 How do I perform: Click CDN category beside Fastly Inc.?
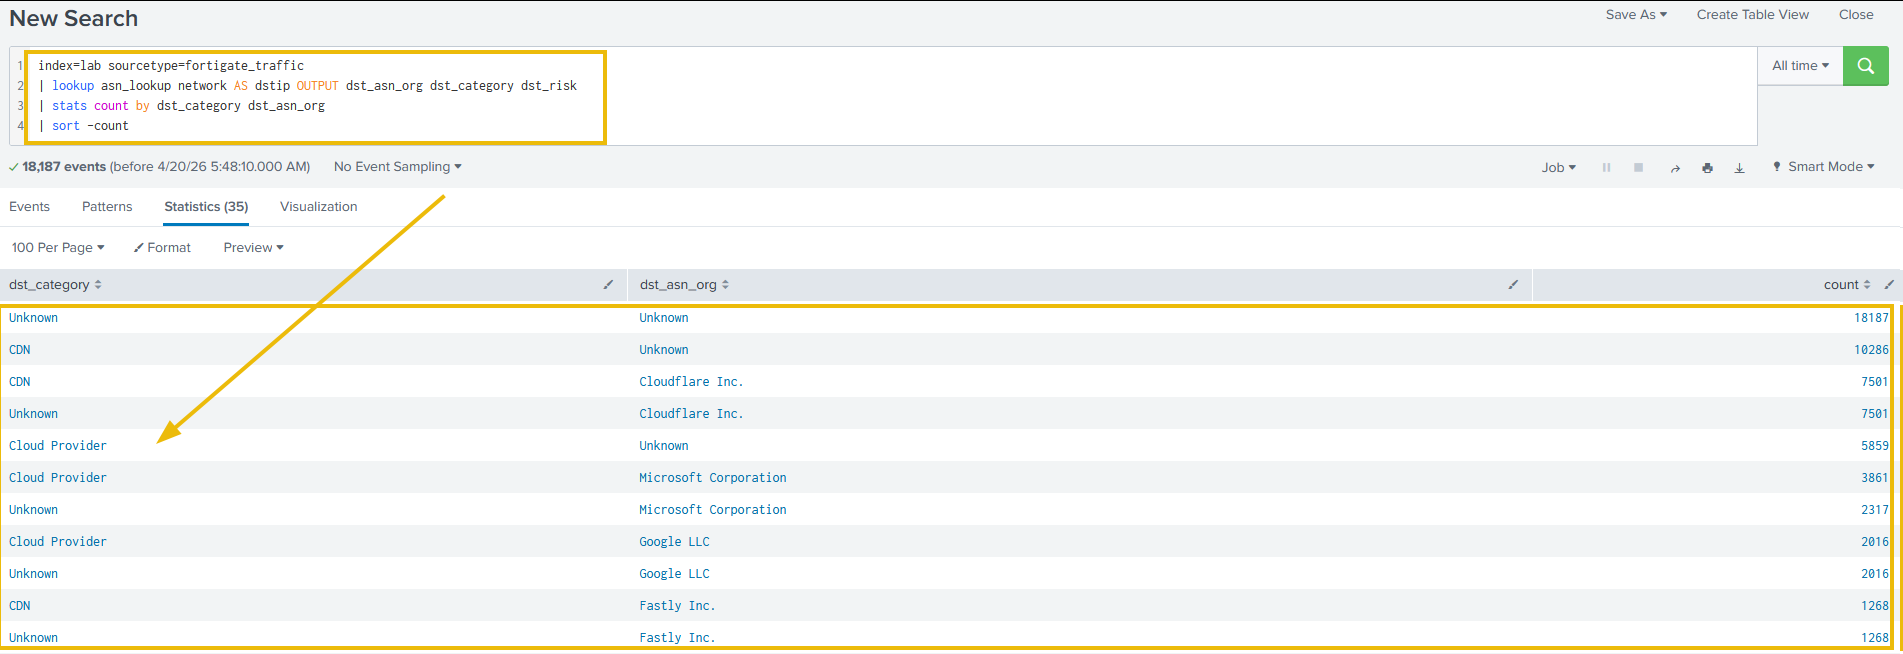tap(20, 606)
